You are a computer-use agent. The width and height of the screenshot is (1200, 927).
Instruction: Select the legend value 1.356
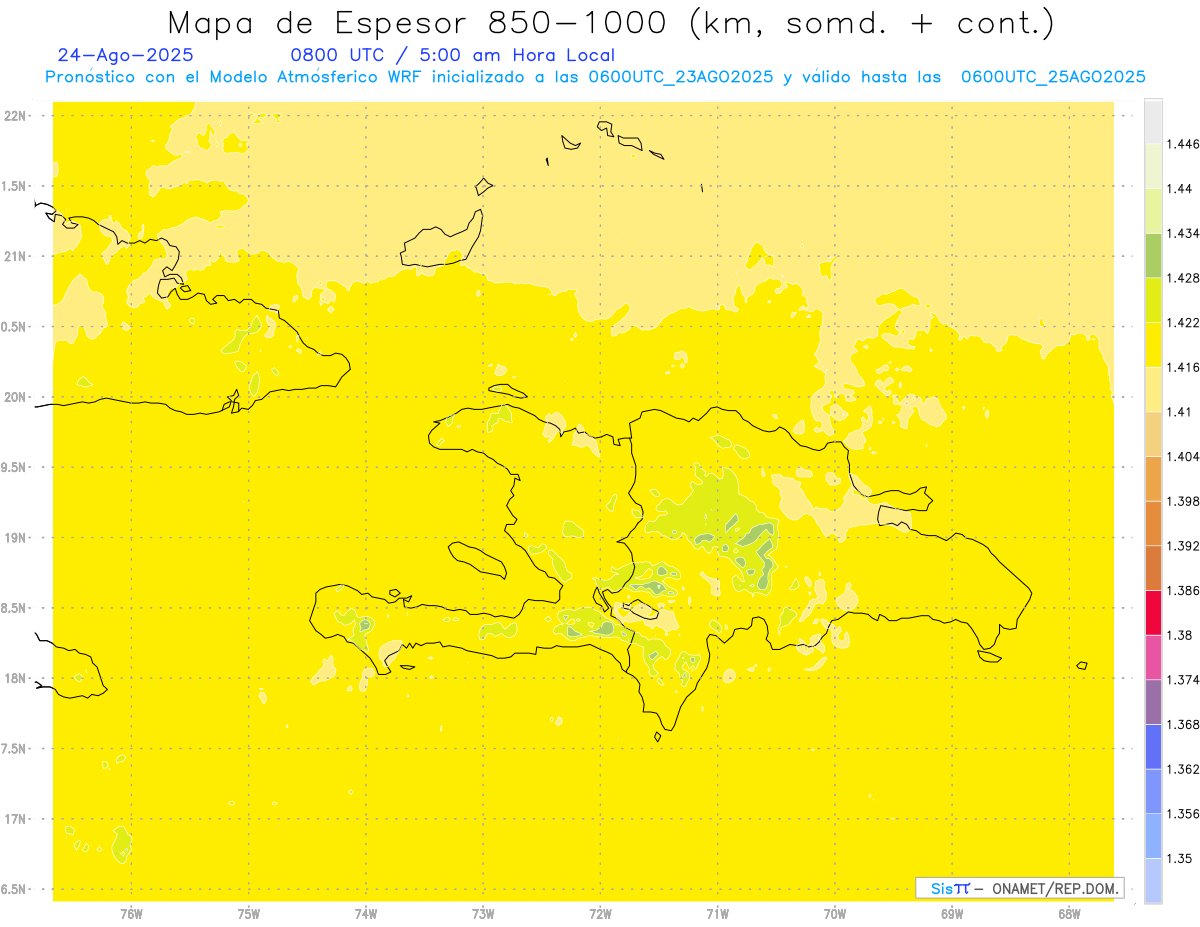(1183, 814)
